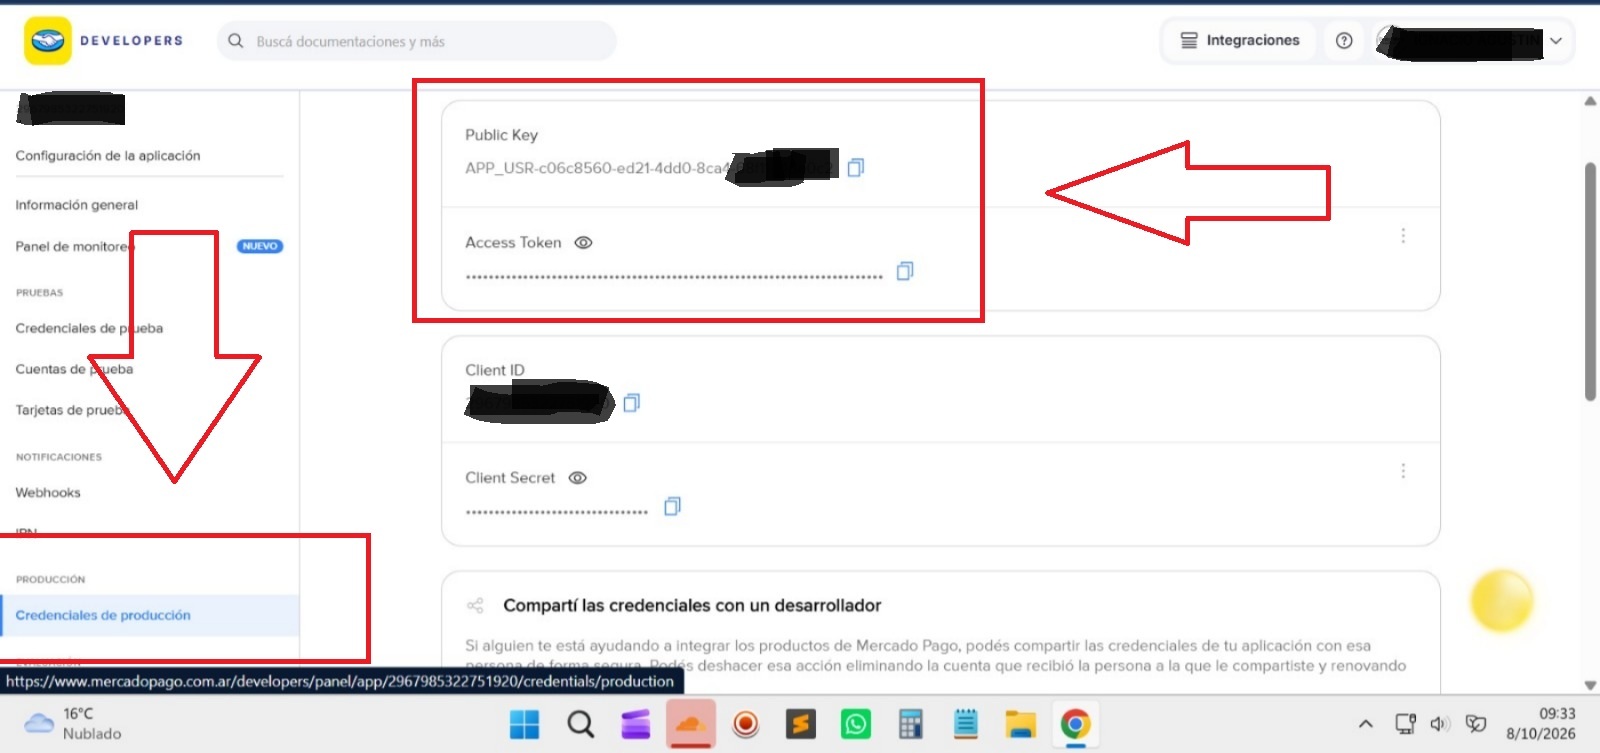
Task: Open Windows Start menu
Action: (524, 724)
